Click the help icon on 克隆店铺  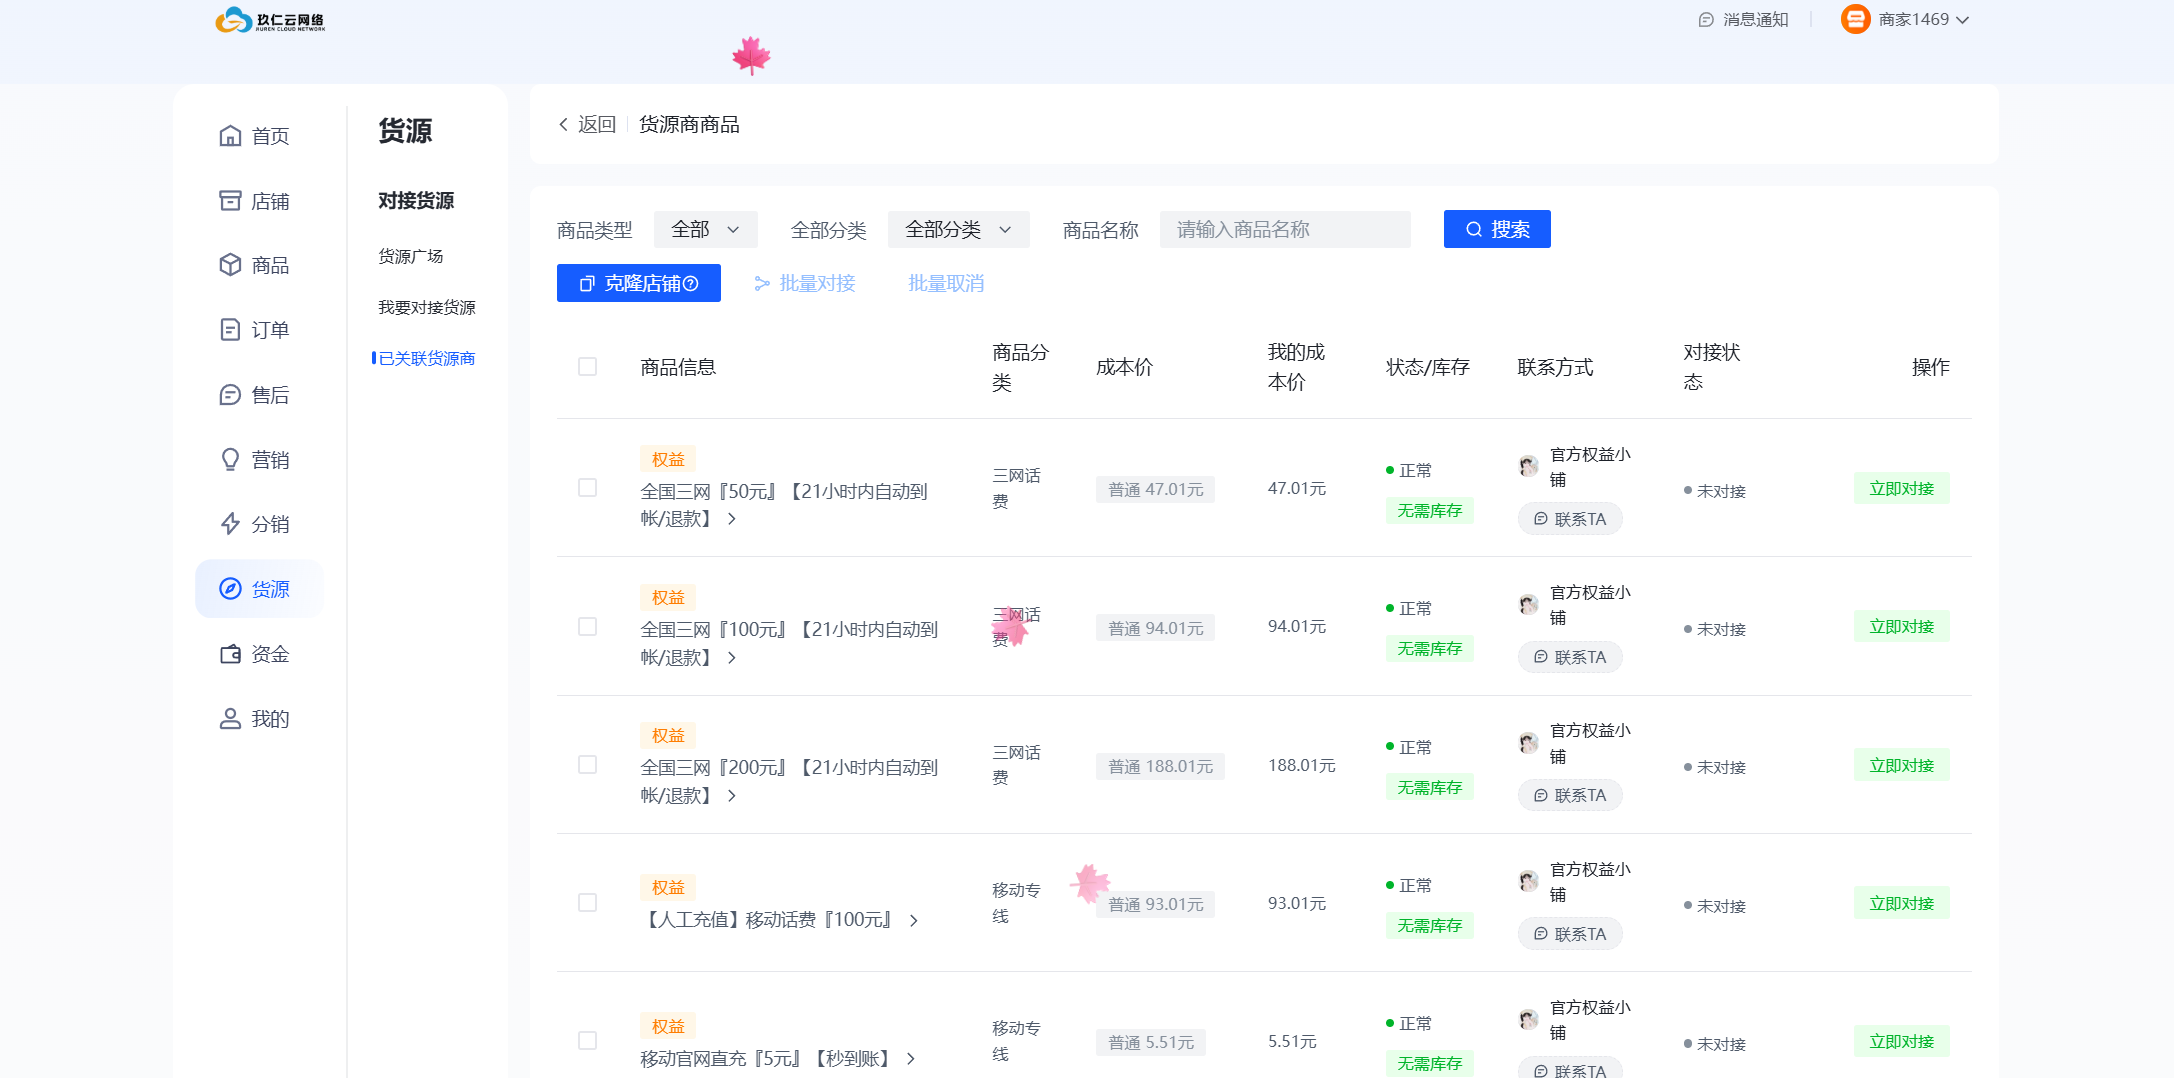pos(690,284)
